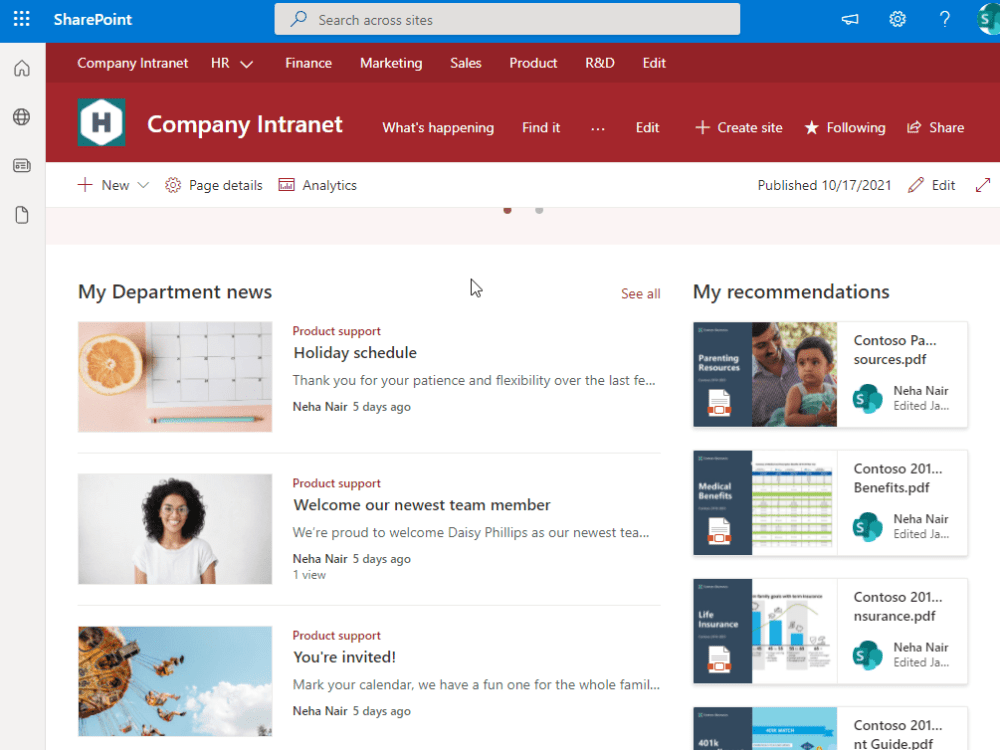Open the orange and calendar thumbnail
The height and width of the screenshot is (750, 1000).
[x=175, y=377]
